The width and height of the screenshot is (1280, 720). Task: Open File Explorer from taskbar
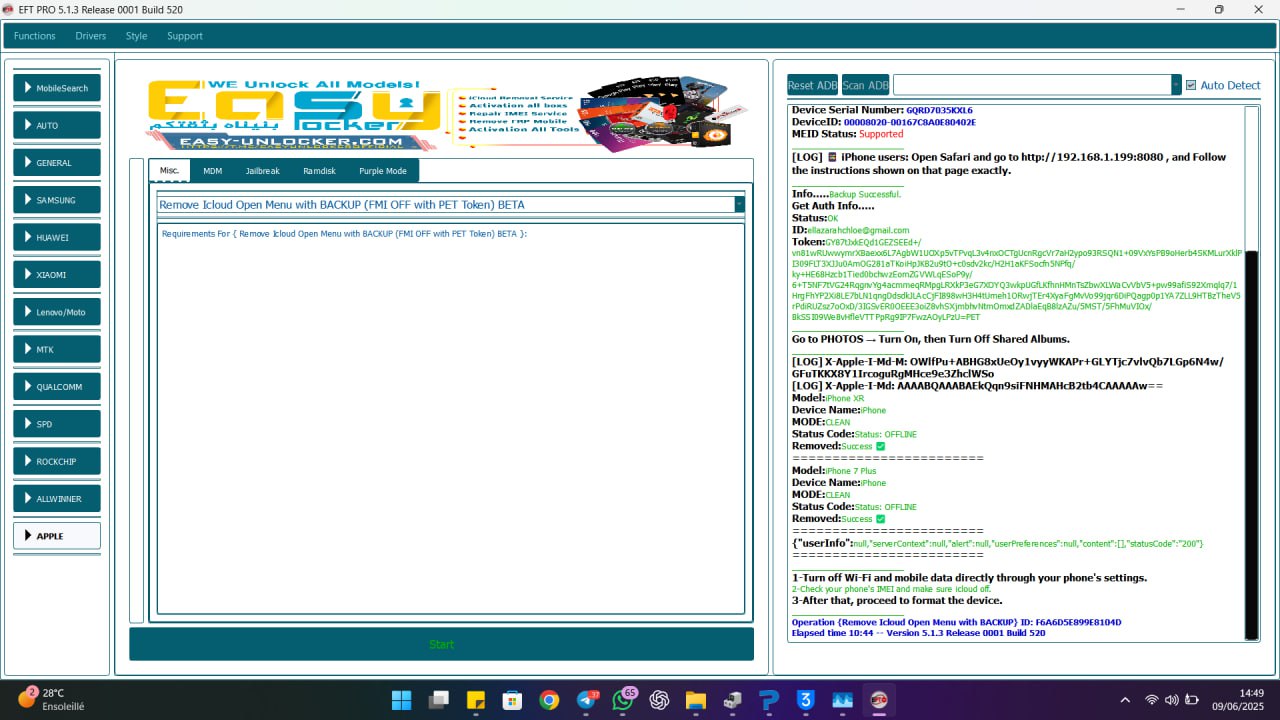click(696, 700)
